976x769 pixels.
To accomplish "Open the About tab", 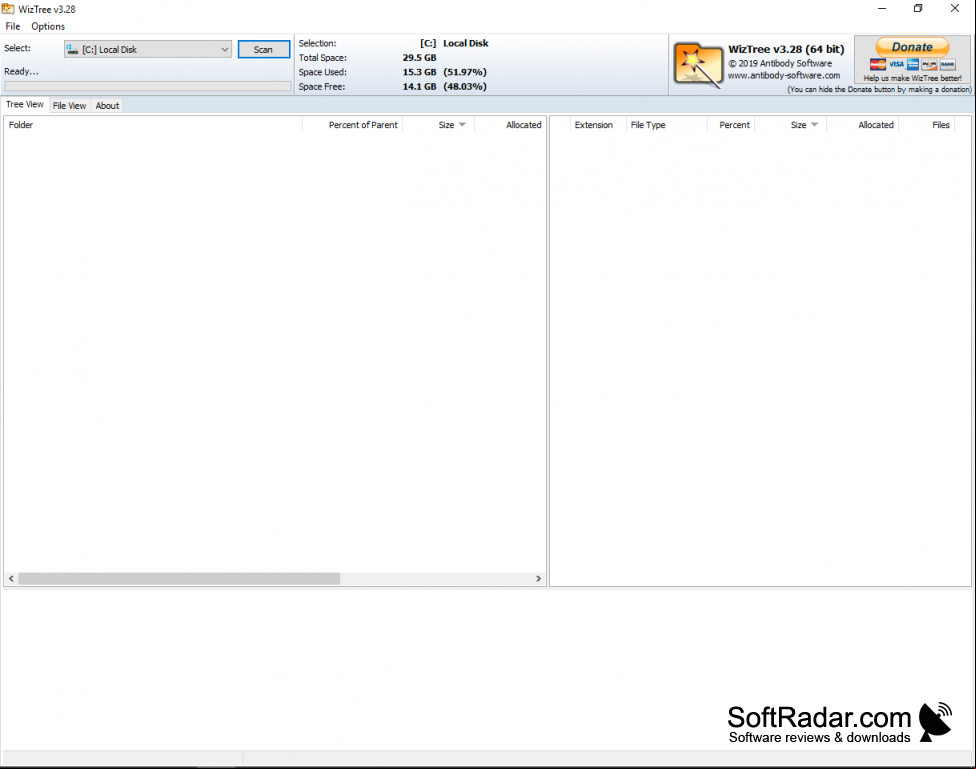I will [x=107, y=106].
